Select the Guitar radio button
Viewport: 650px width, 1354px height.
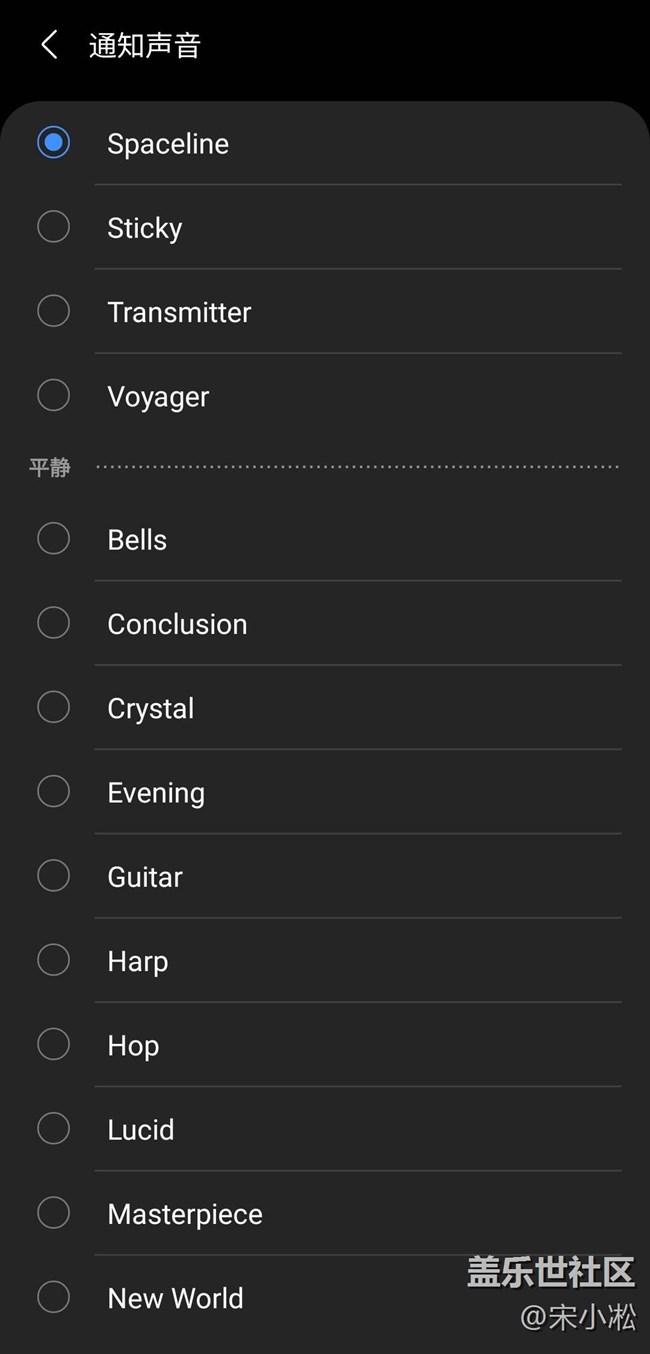tap(53, 876)
